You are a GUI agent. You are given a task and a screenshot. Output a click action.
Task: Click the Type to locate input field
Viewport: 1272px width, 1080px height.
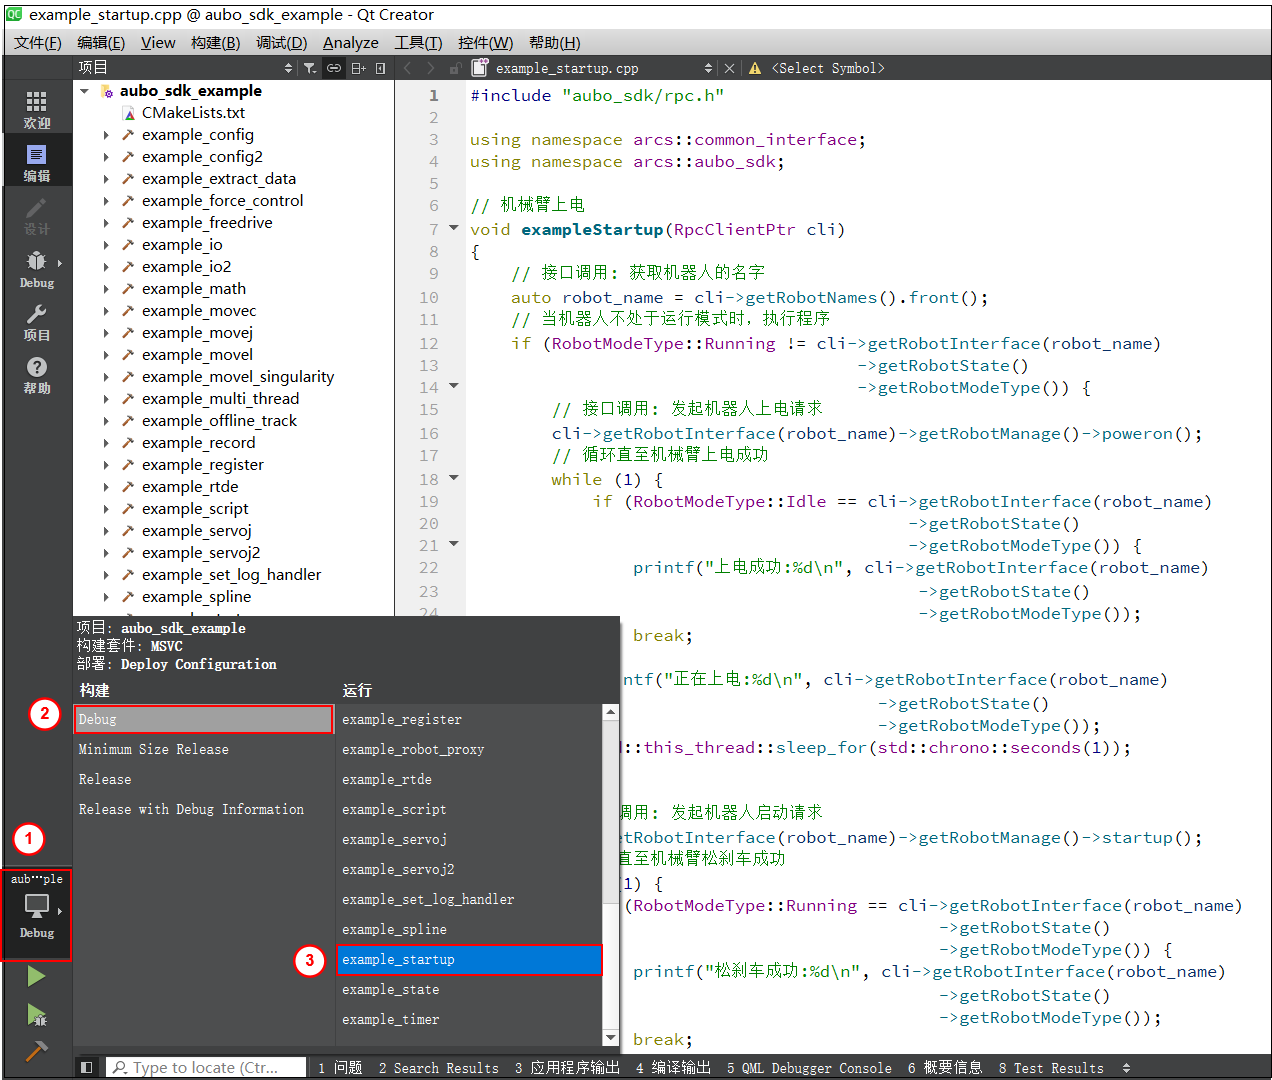pyautogui.click(x=206, y=1068)
